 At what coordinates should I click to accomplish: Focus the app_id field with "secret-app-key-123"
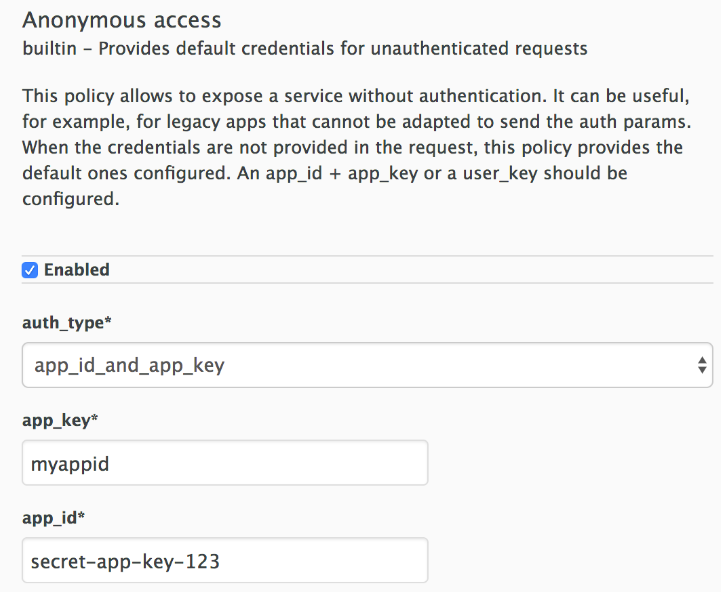coord(224,561)
